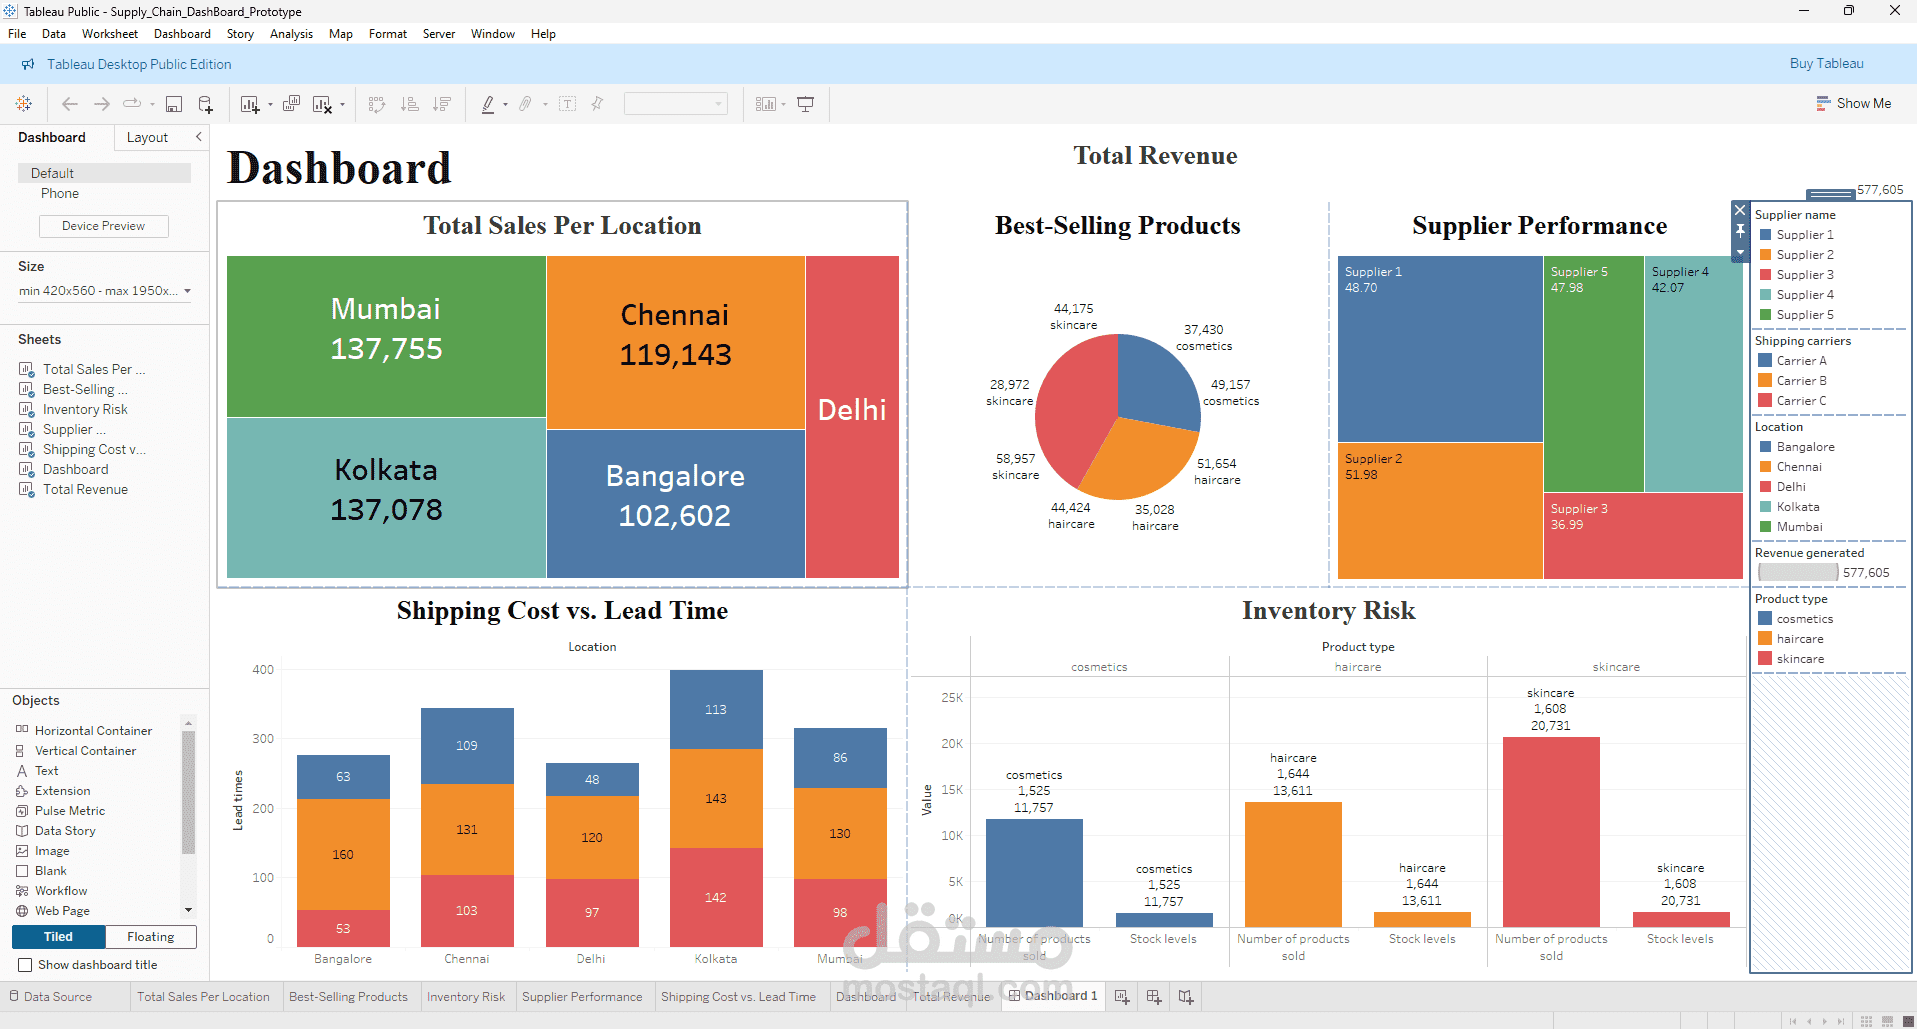Click the Show Me button
This screenshot has width=1917, height=1029.
(x=1853, y=104)
